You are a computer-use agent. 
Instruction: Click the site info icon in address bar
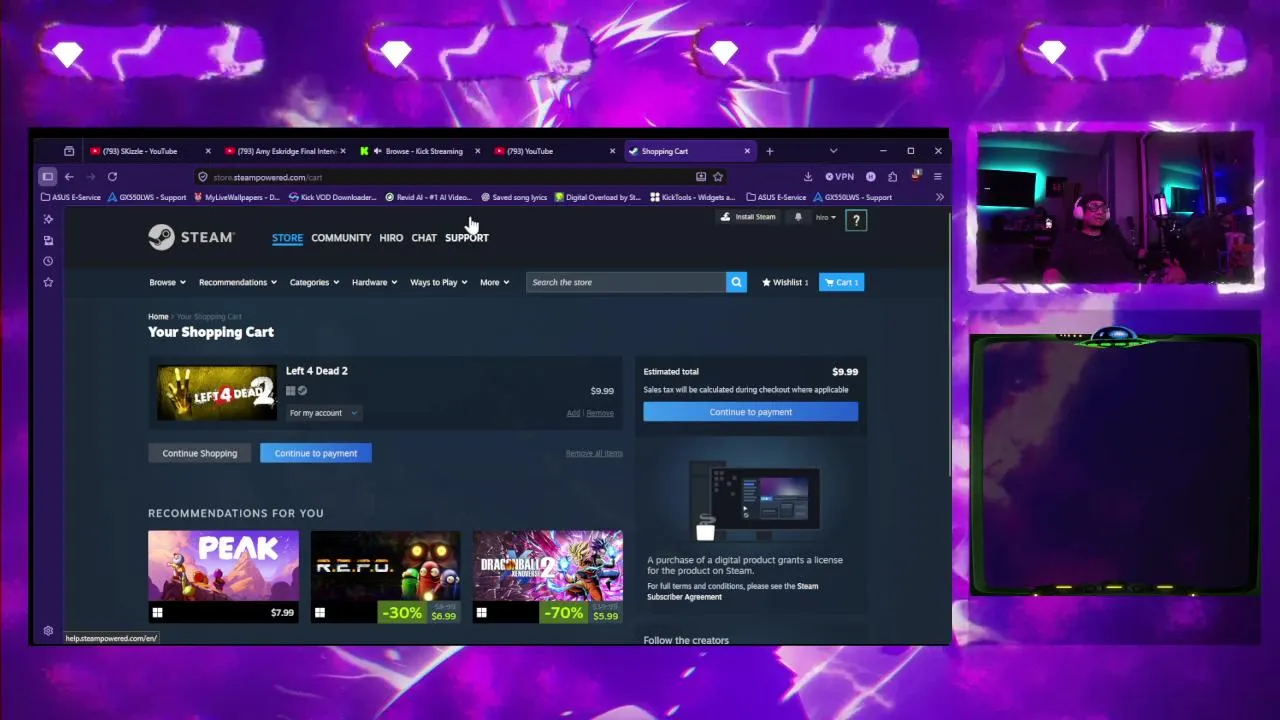202,177
